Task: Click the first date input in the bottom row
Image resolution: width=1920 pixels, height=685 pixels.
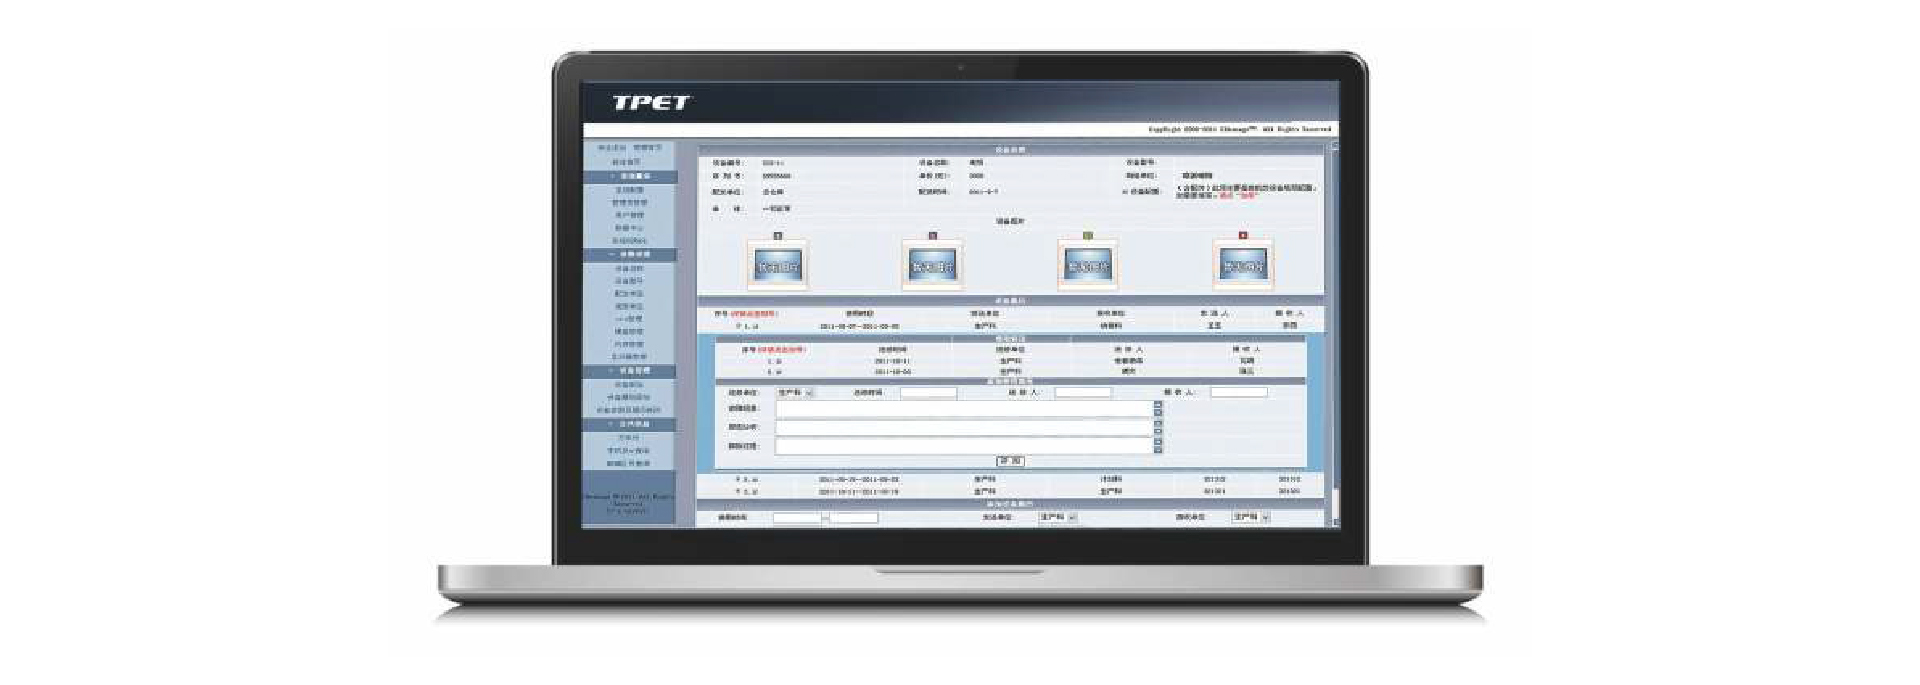Action: [x=796, y=518]
